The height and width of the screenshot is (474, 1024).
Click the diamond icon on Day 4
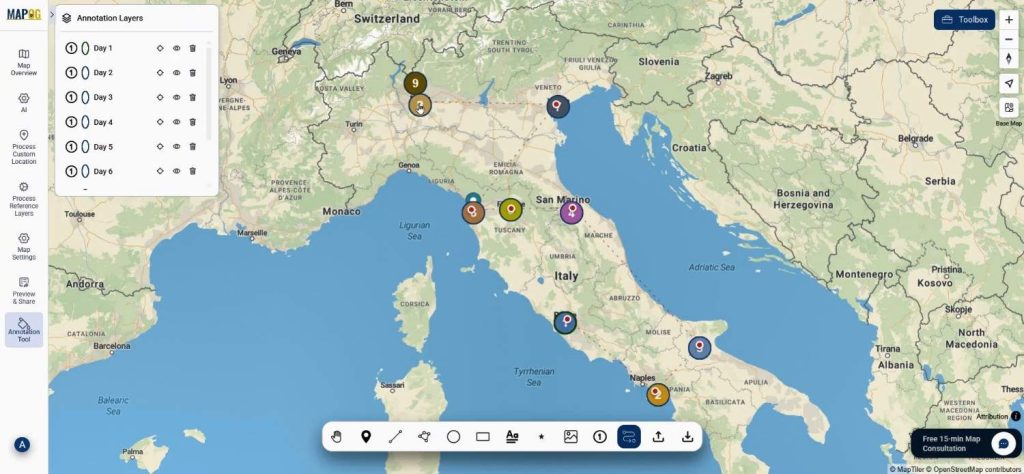tap(160, 122)
